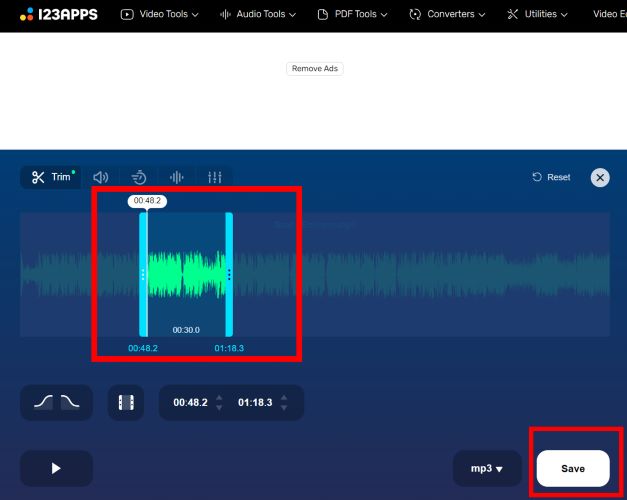This screenshot has height=500, width=627.
Task: Open the Converters menu
Action: 447,14
